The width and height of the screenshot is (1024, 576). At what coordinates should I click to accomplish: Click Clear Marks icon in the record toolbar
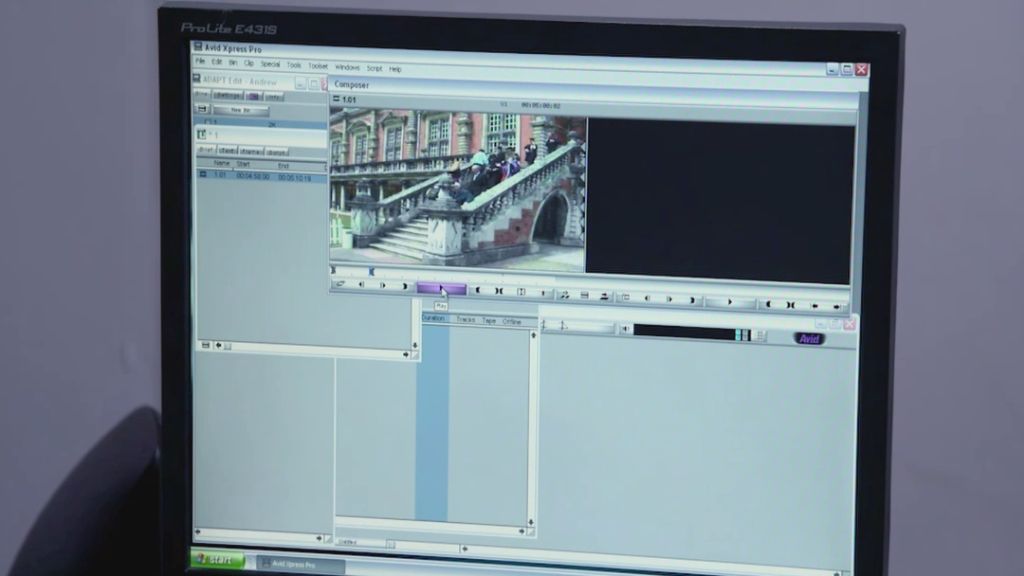tap(791, 305)
